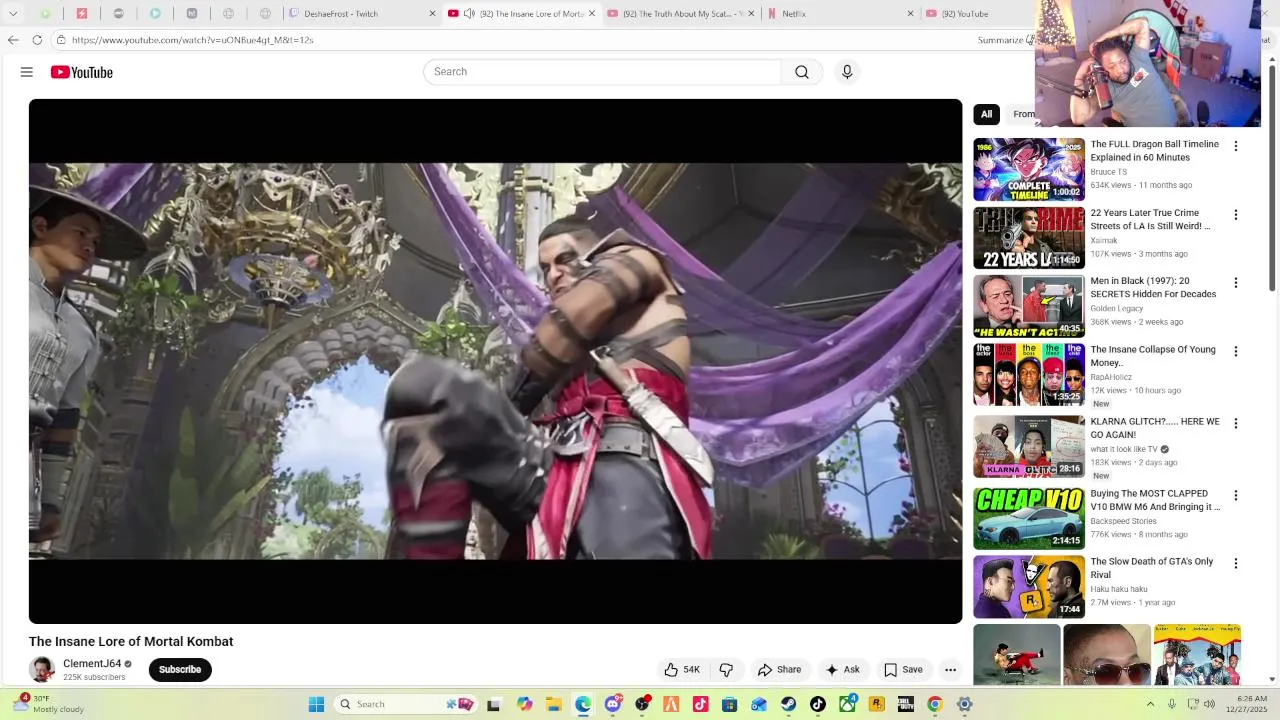
Task: Click the RapAHolicz channel name
Action: (1111, 377)
